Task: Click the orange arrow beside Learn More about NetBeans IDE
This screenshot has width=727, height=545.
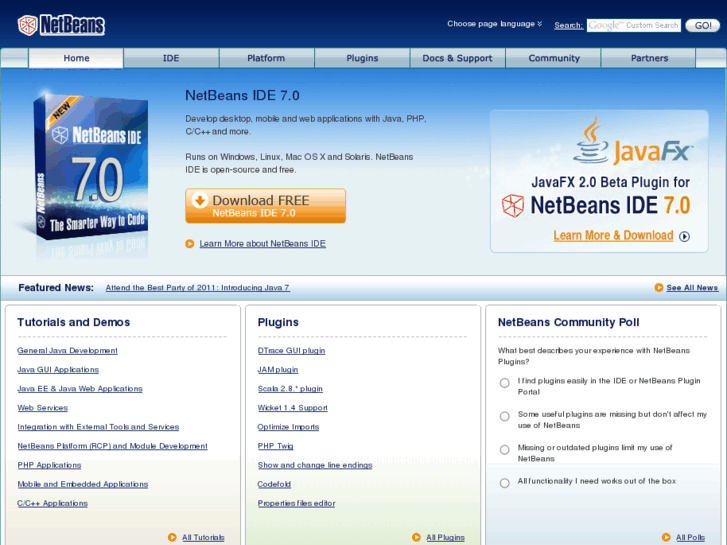Action: [190, 244]
